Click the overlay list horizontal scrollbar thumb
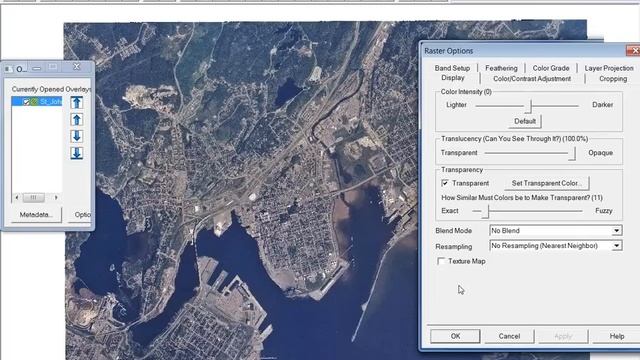 coord(33,198)
